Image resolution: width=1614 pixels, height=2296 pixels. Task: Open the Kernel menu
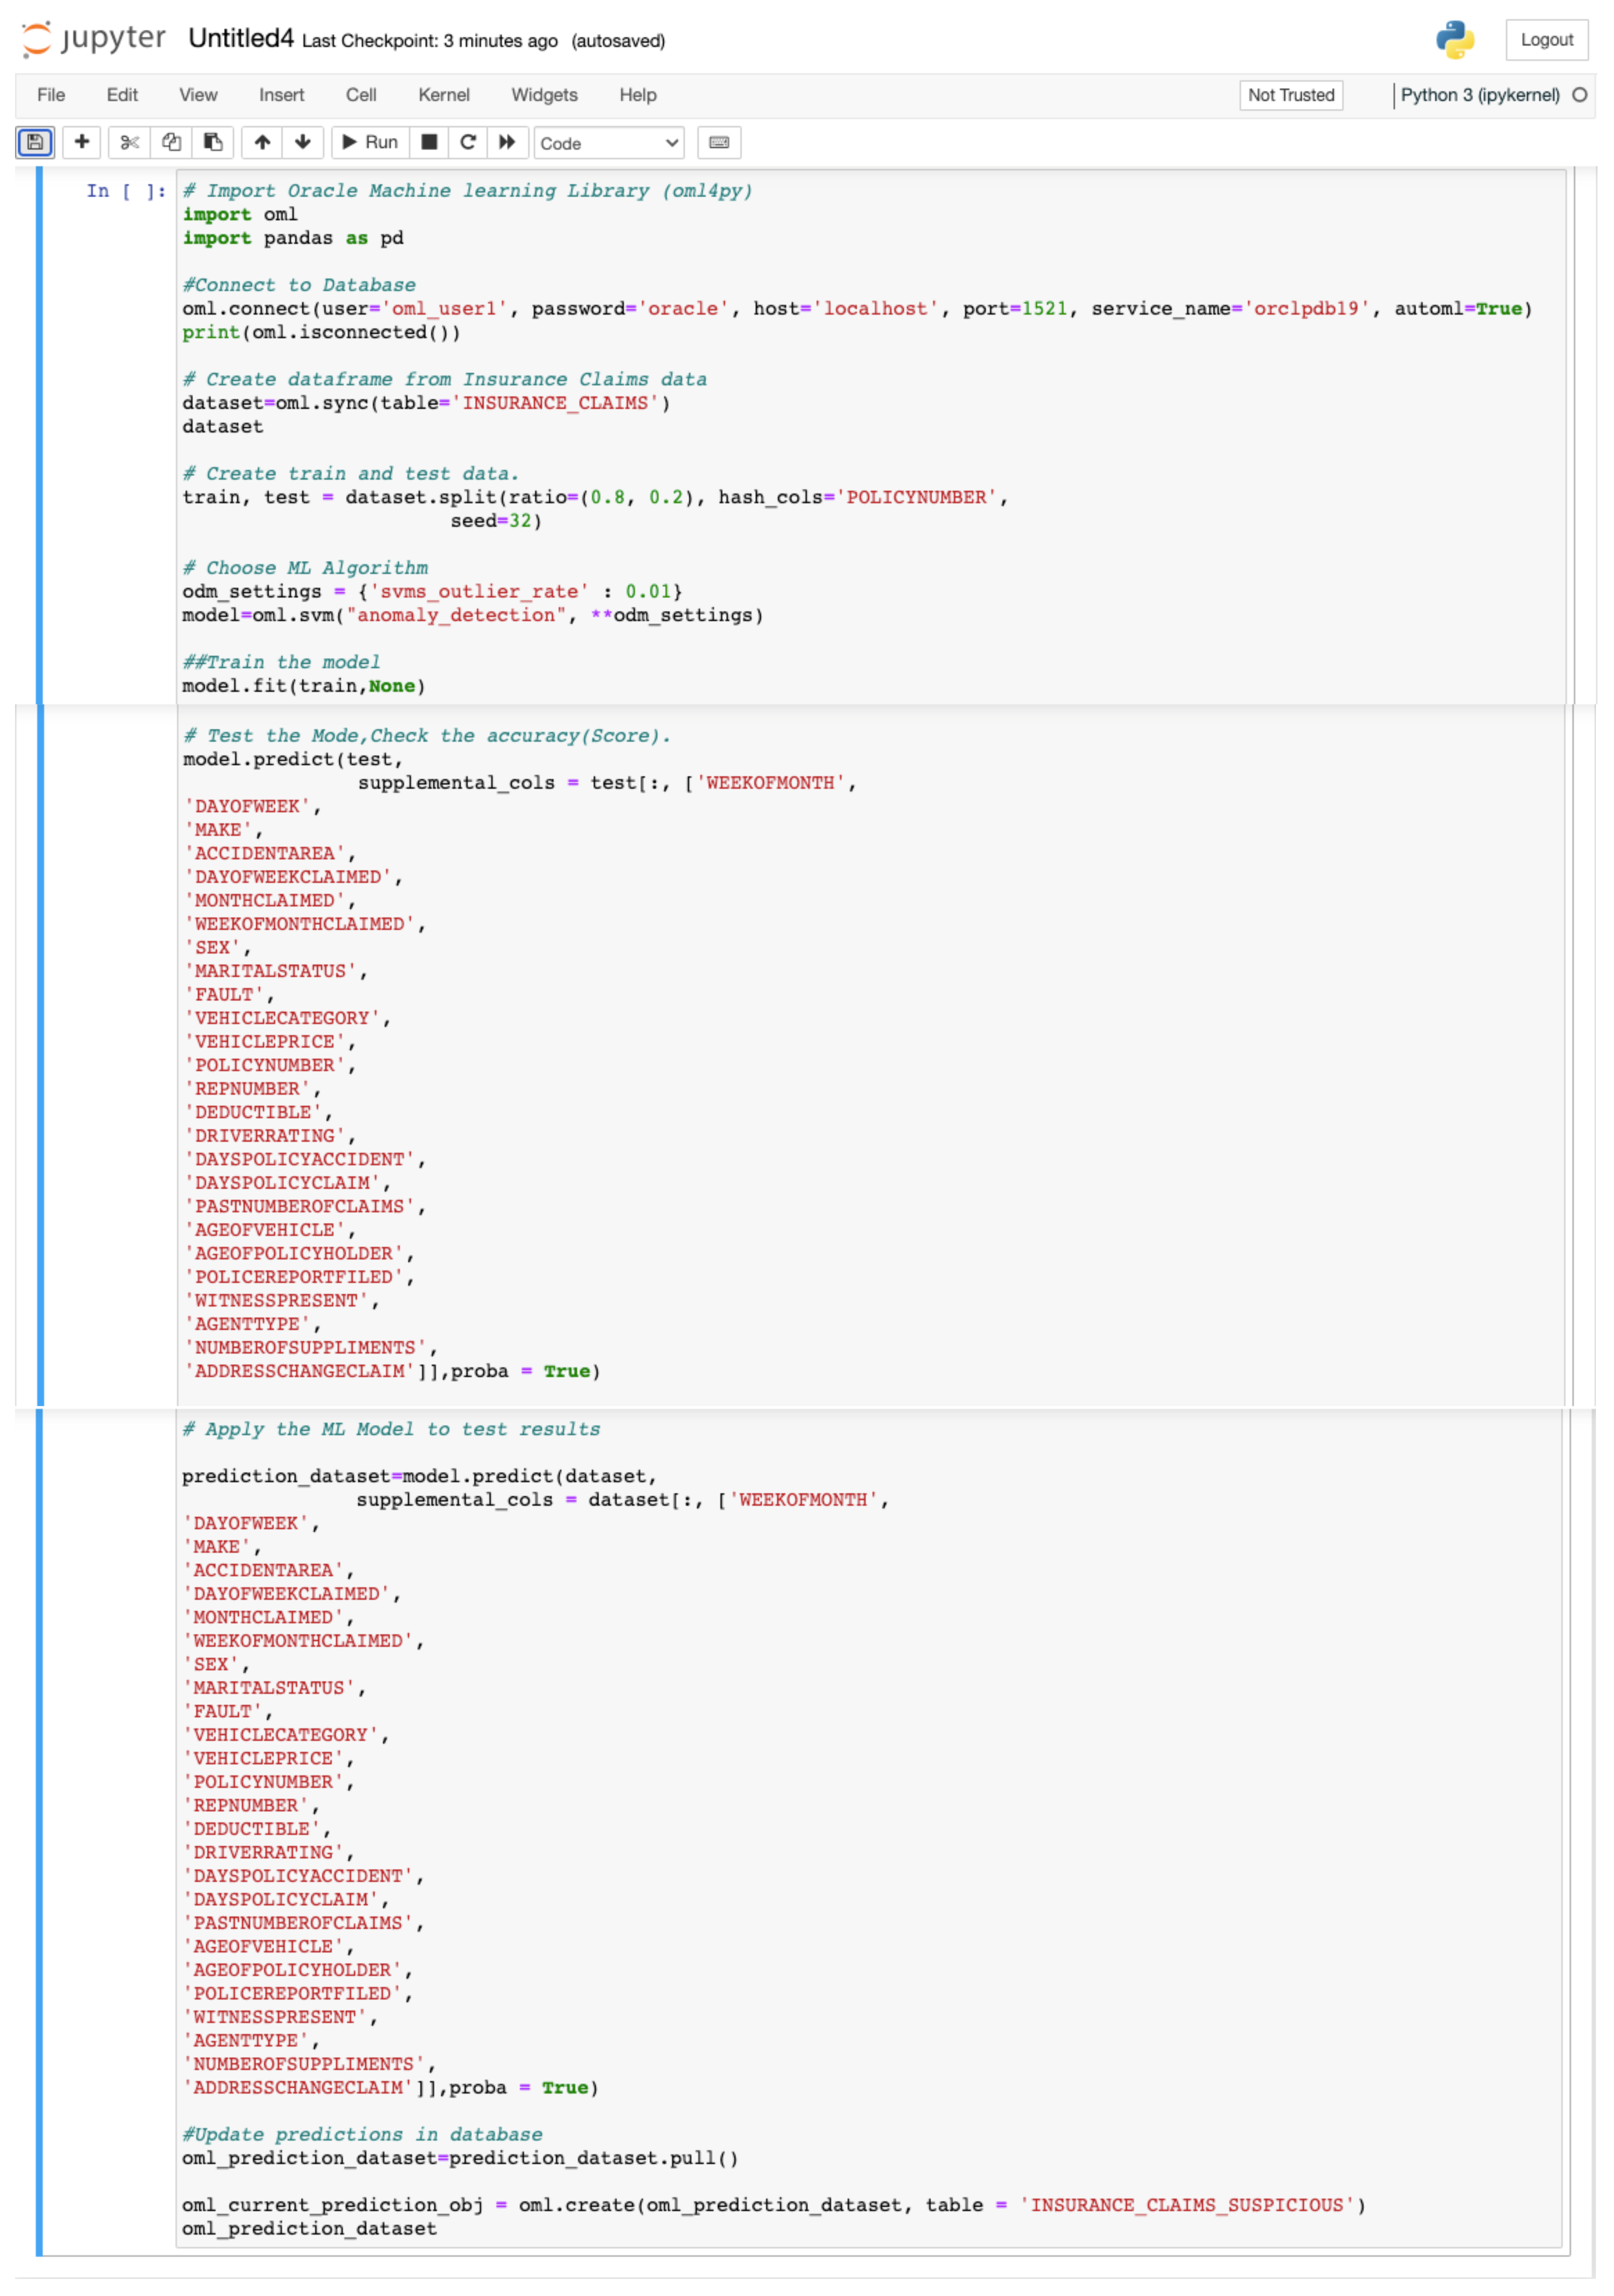pyautogui.click(x=444, y=95)
